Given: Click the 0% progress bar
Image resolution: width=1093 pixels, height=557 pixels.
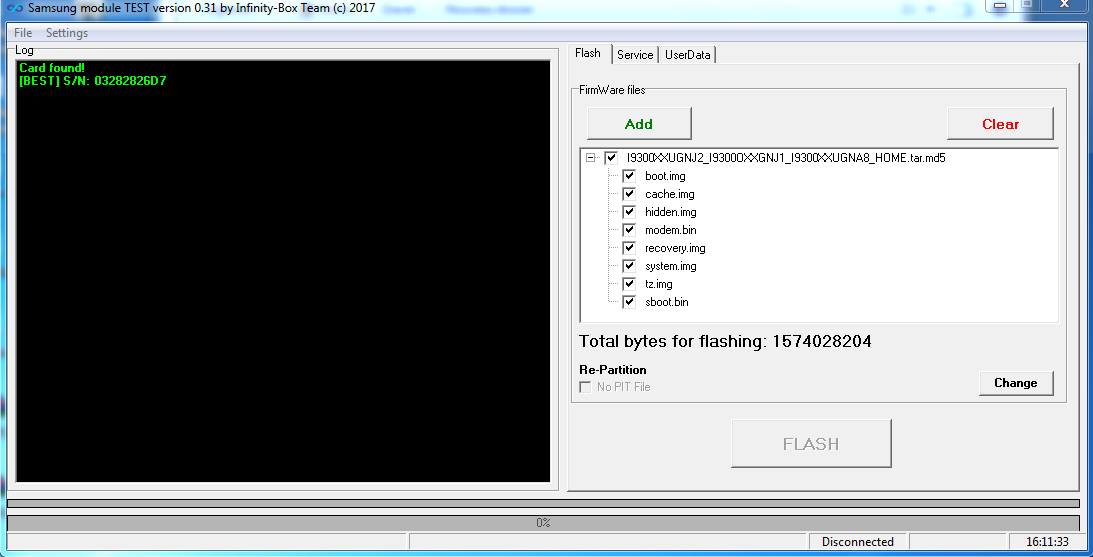Looking at the screenshot, I should tap(543, 523).
